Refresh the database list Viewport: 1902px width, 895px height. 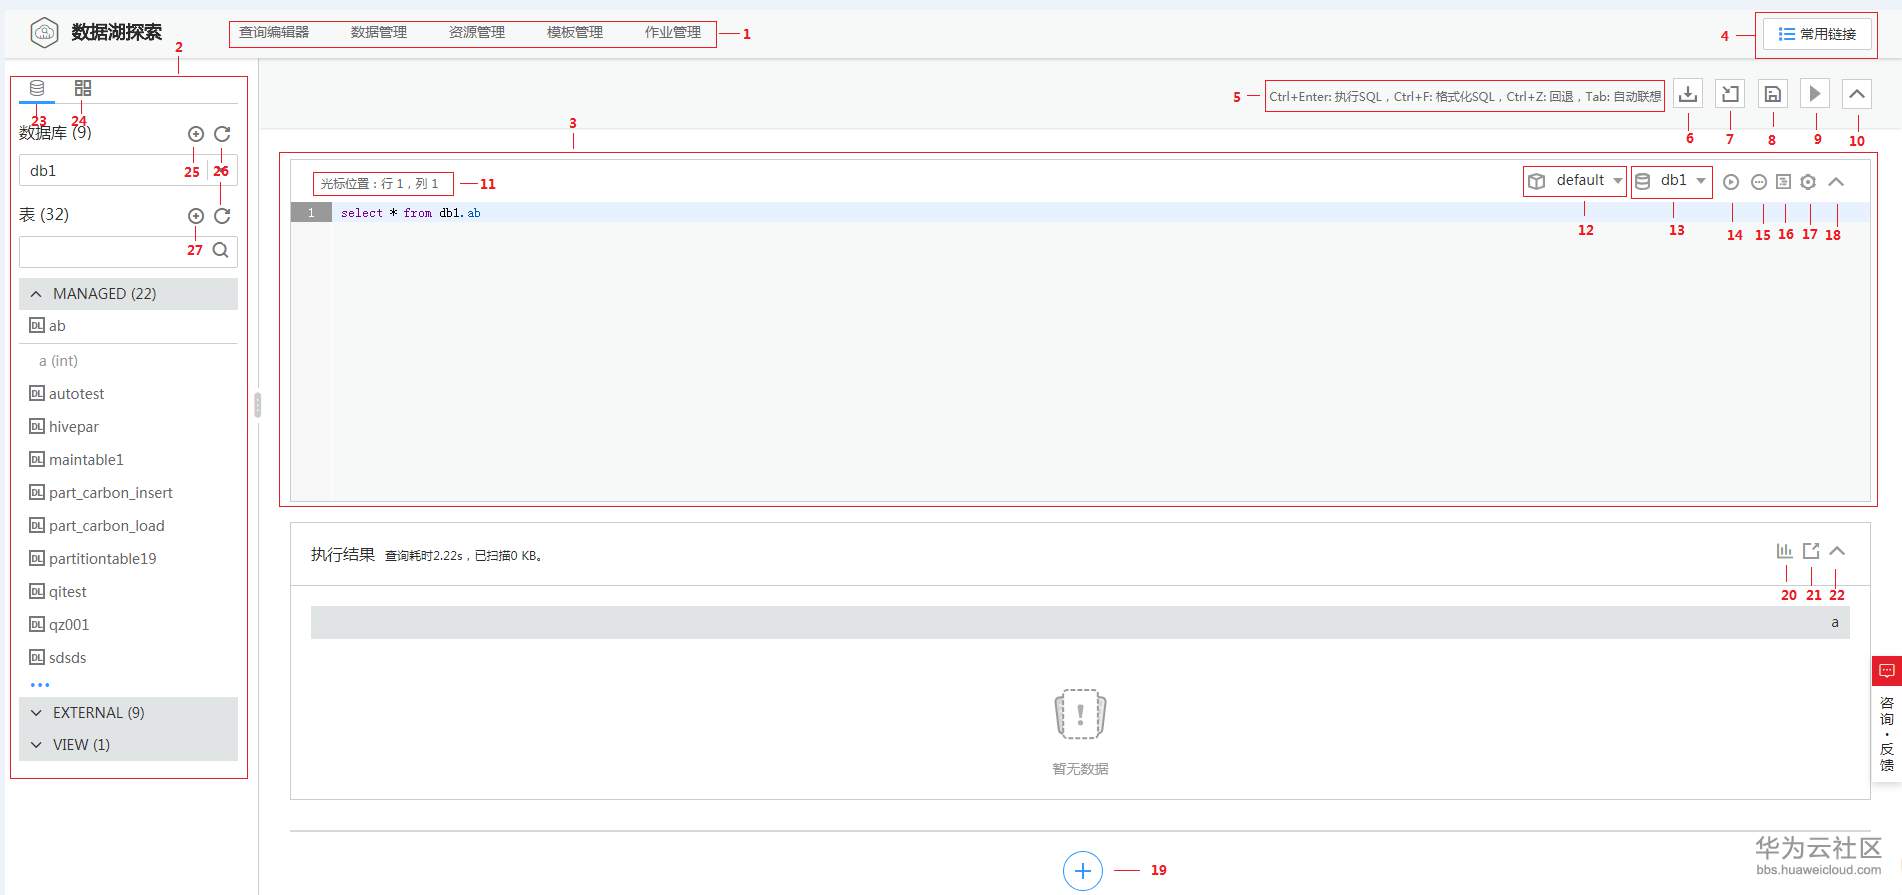pyautogui.click(x=222, y=134)
